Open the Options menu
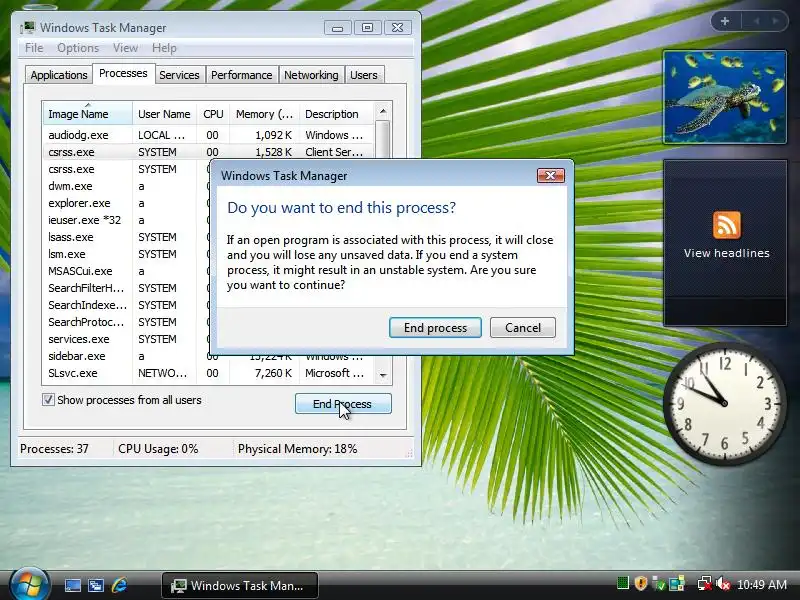Screen dimensions: 800x600 point(78,48)
